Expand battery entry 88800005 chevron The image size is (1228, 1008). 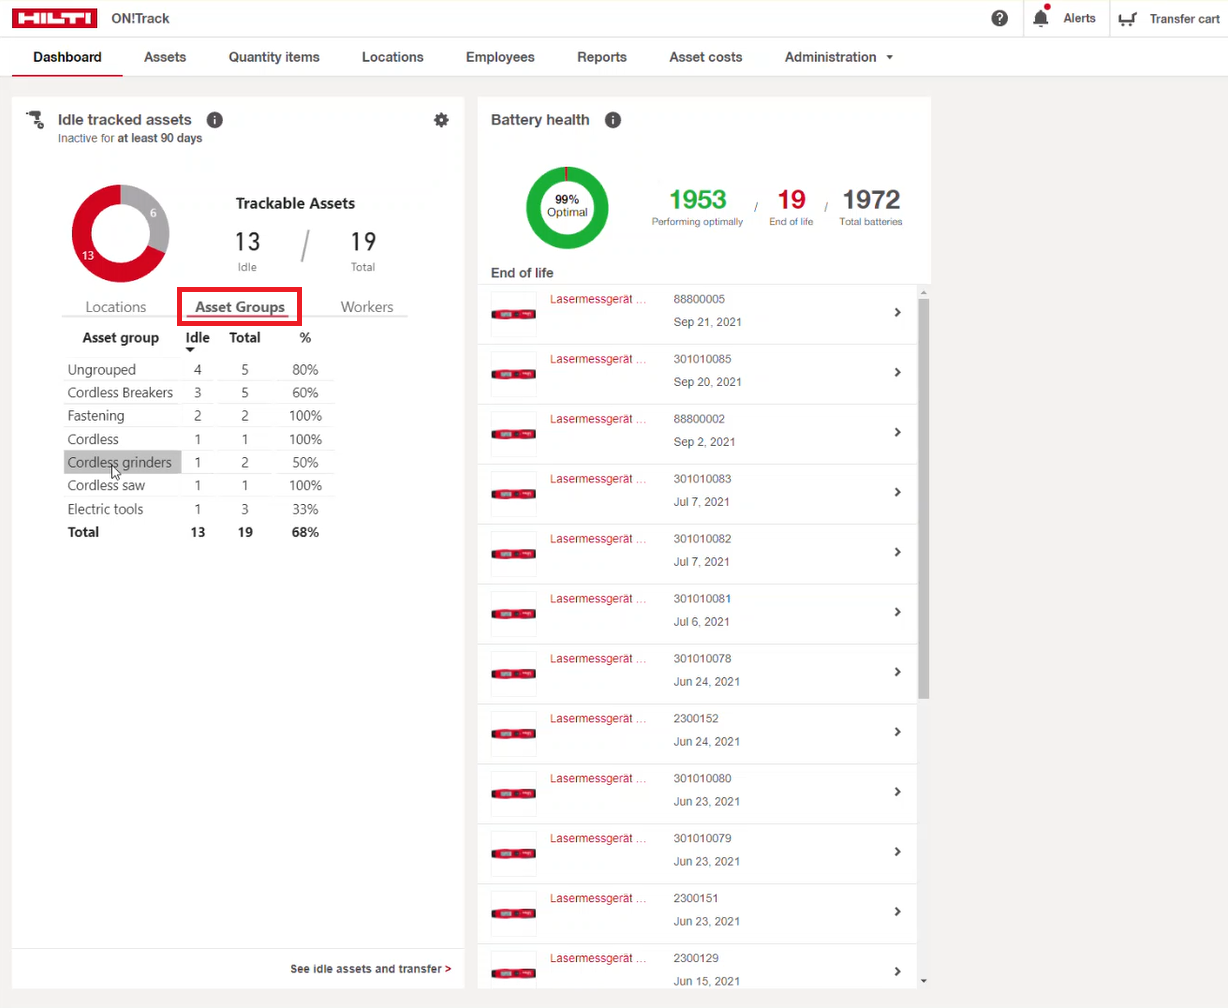pyautogui.click(x=897, y=312)
